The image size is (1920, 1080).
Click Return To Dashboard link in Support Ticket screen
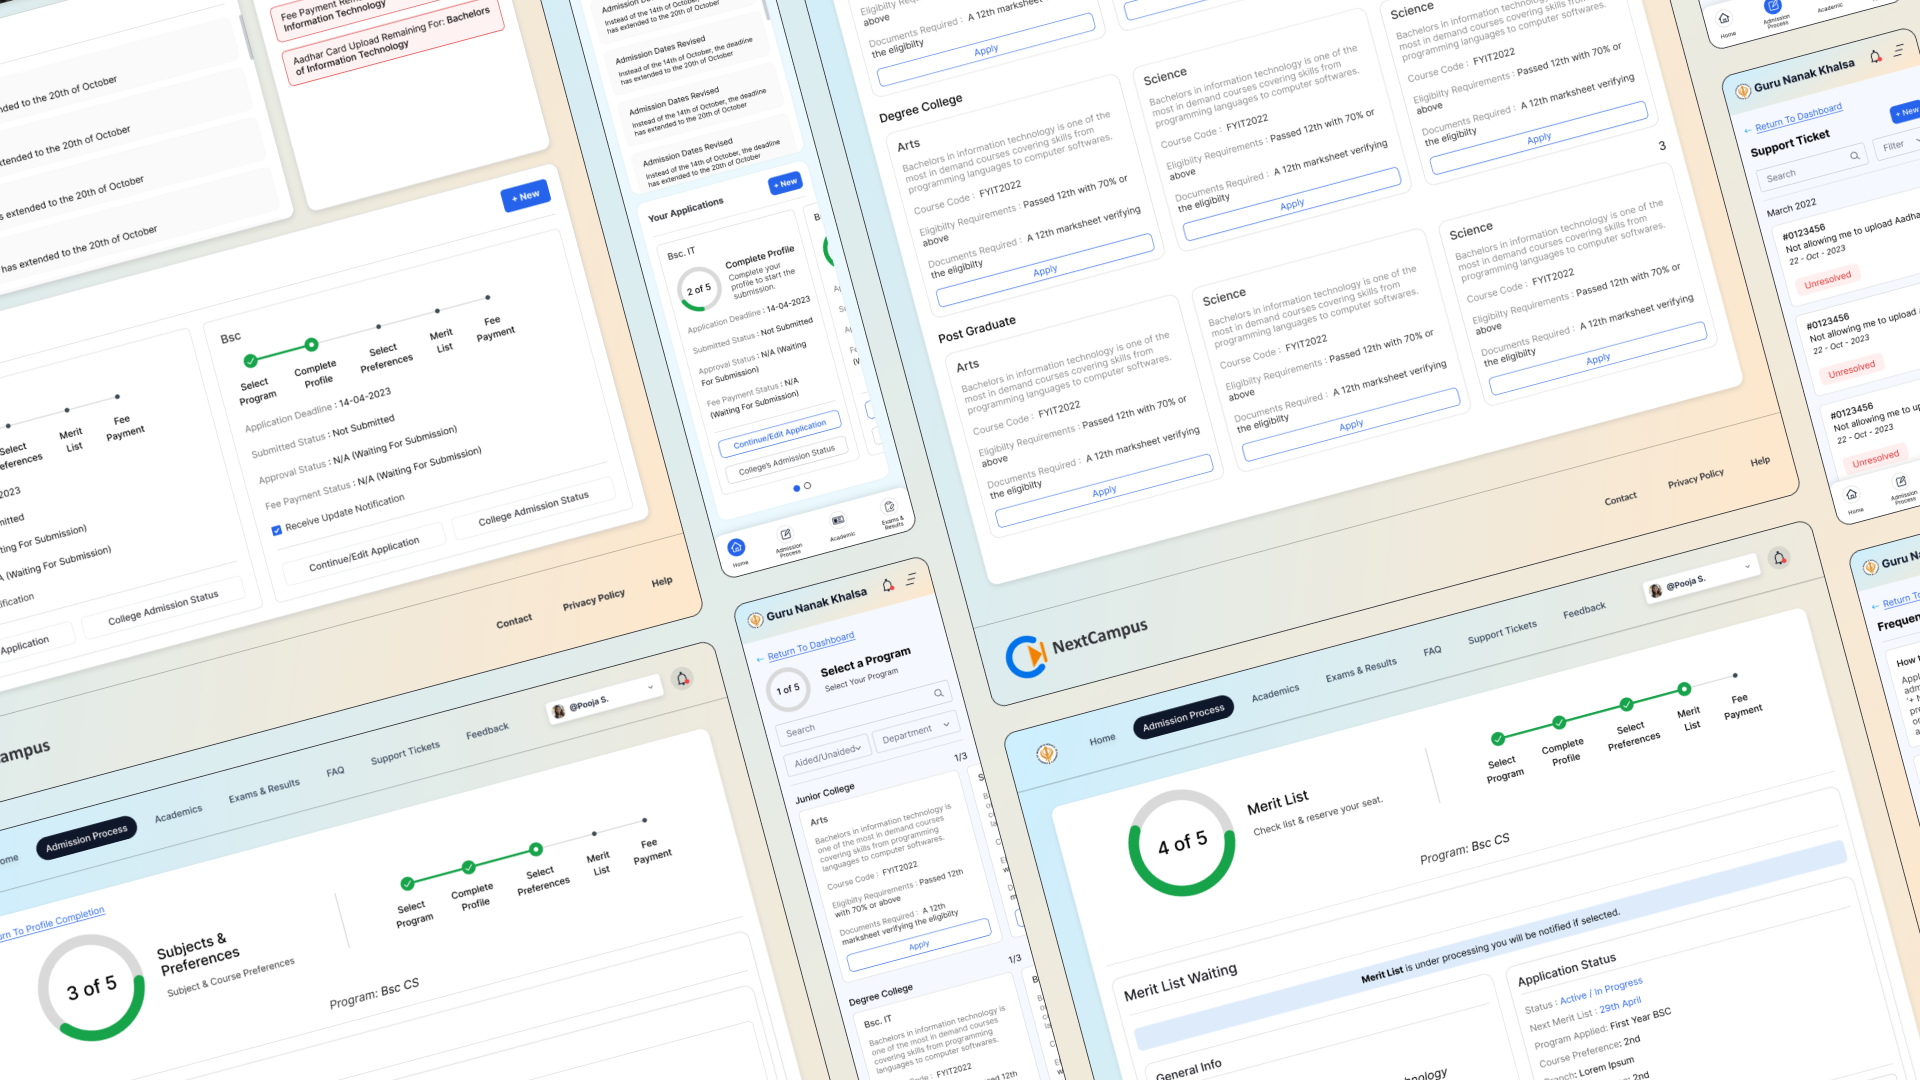tap(1798, 117)
